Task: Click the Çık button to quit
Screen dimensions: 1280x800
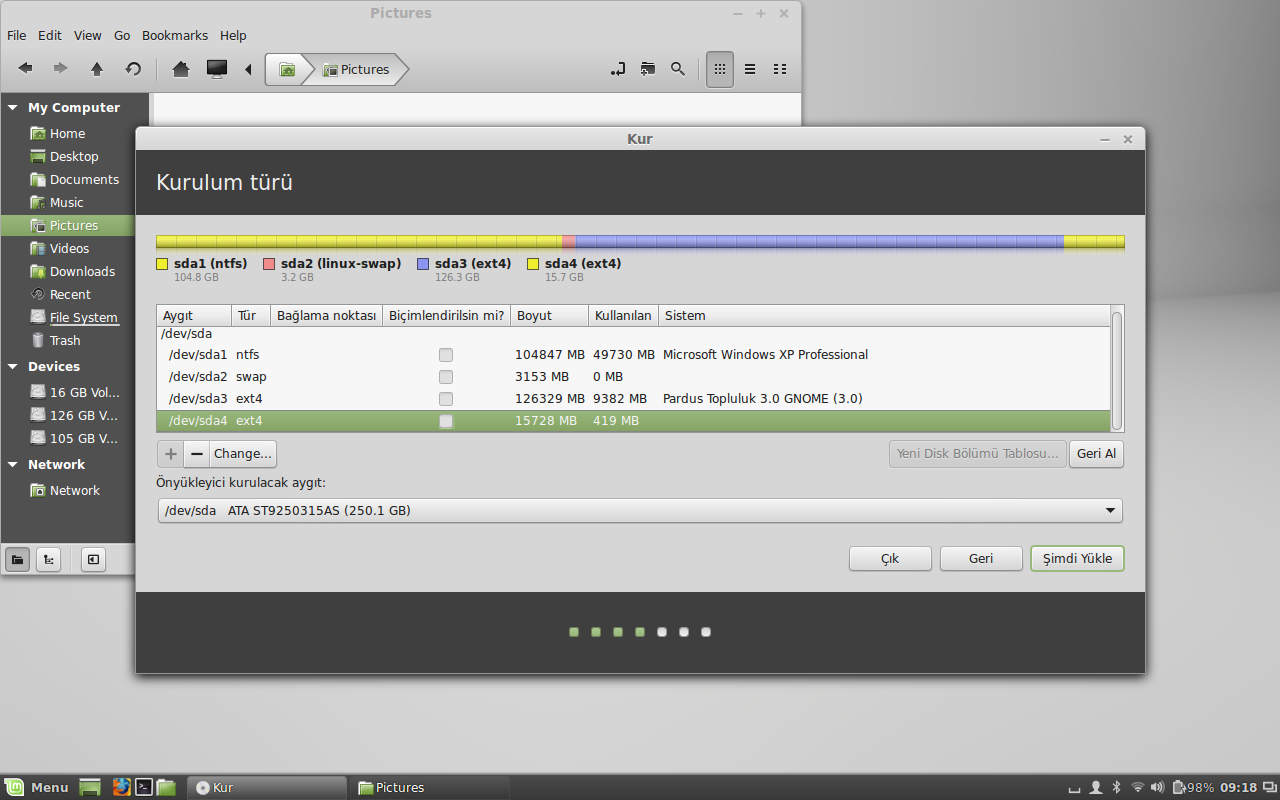Action: [890, 559]
